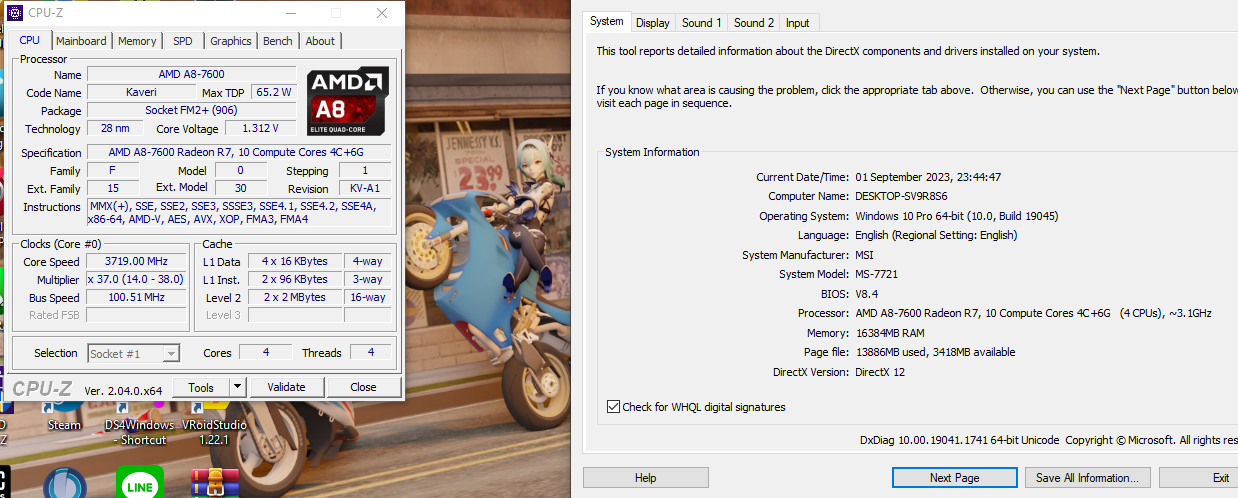Click the Code Name field showing Kaveri
This screenshot has width=1238, height=498.
(141, 92)
